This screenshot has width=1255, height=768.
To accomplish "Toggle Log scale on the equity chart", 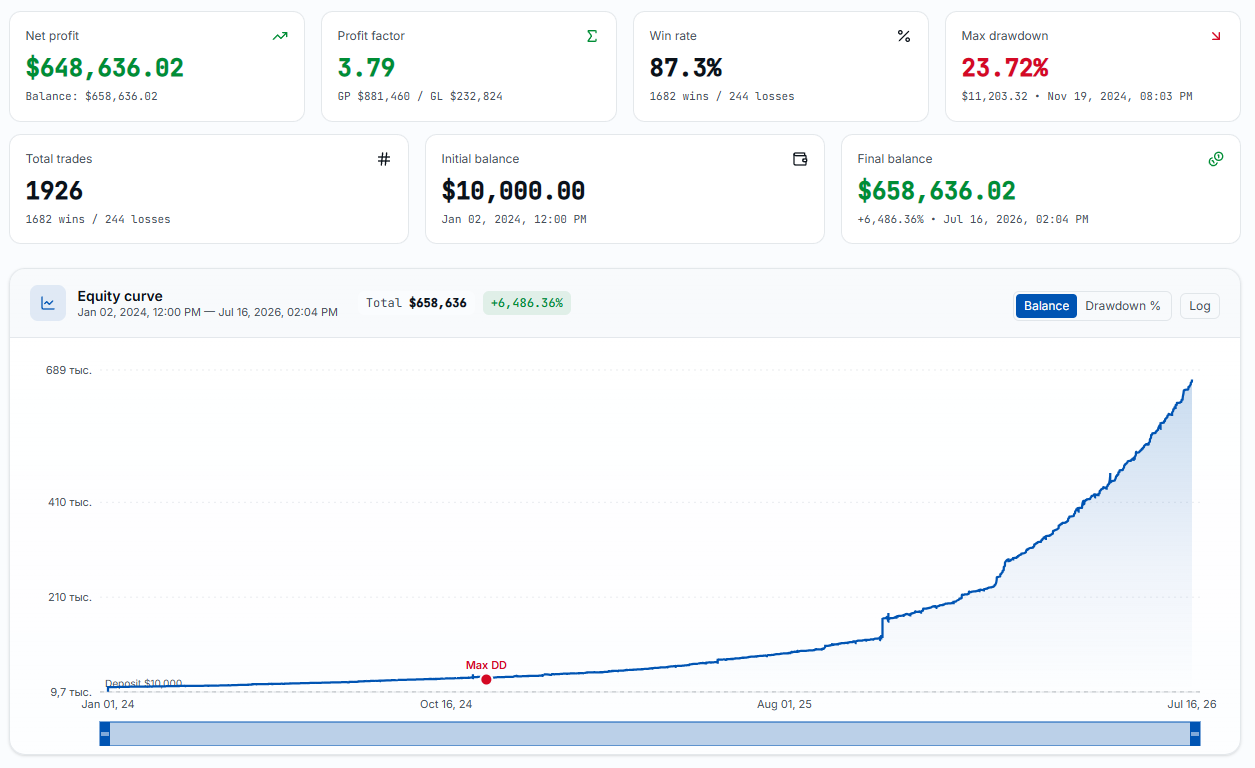I will 1200,306.
